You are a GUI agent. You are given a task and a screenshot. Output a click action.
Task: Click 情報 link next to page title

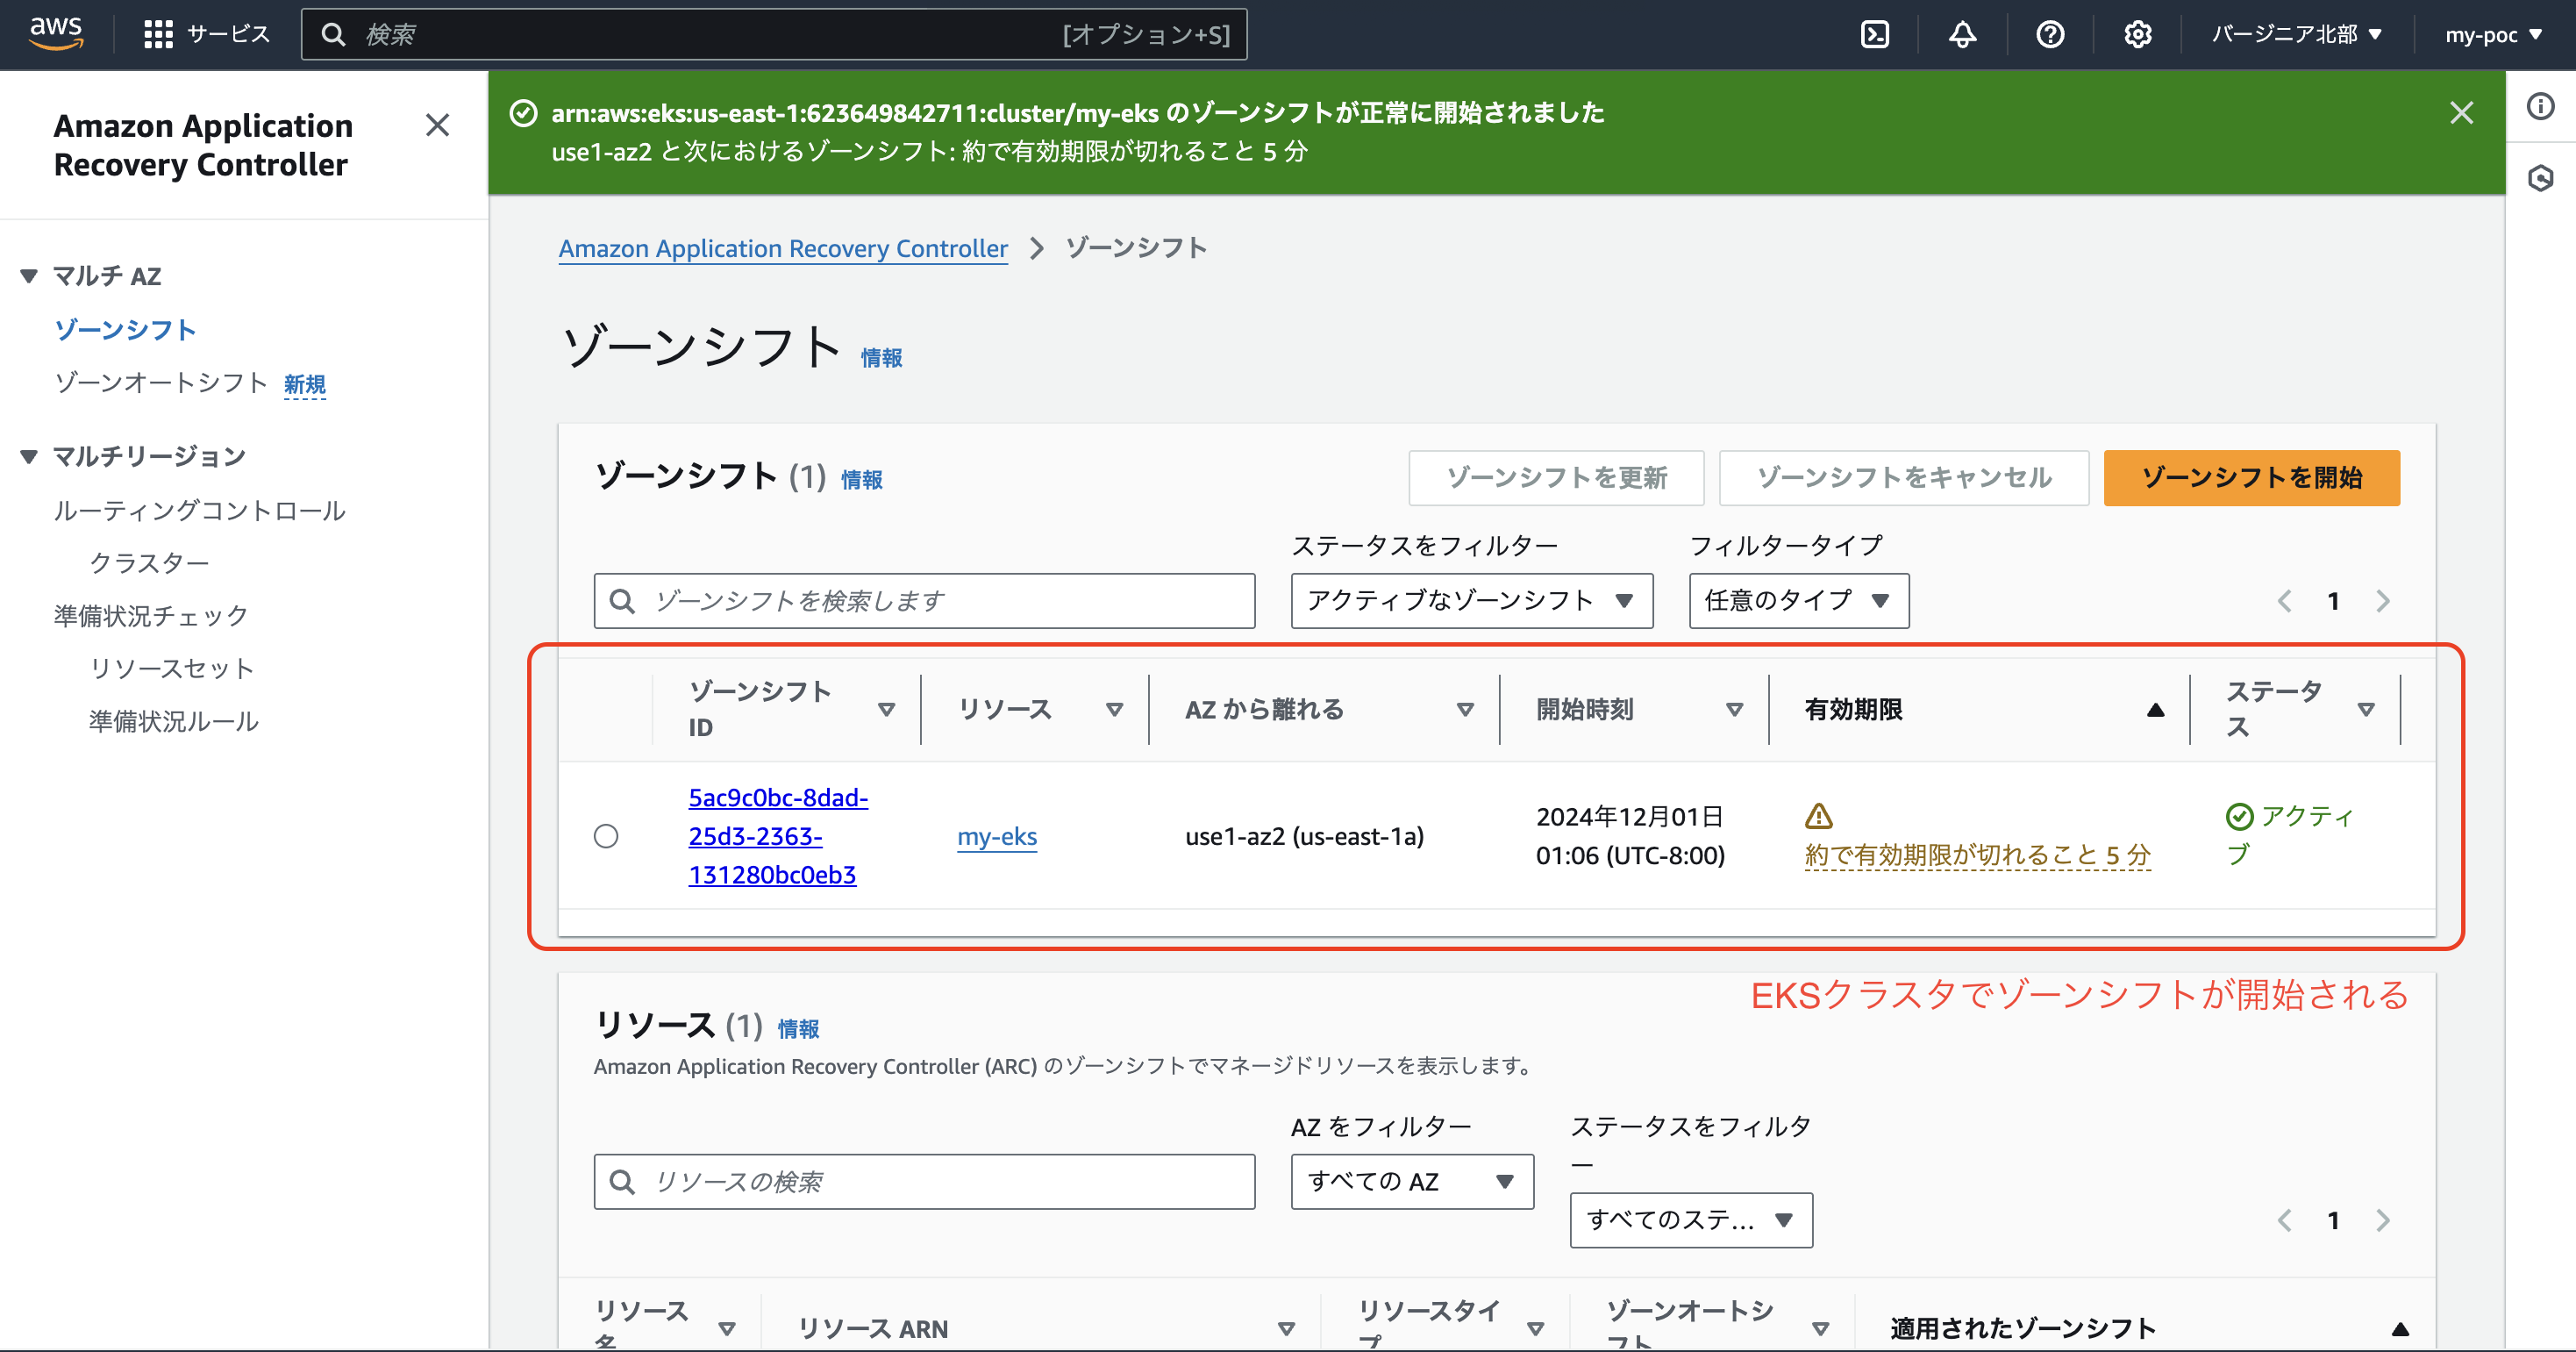point(881,358)
